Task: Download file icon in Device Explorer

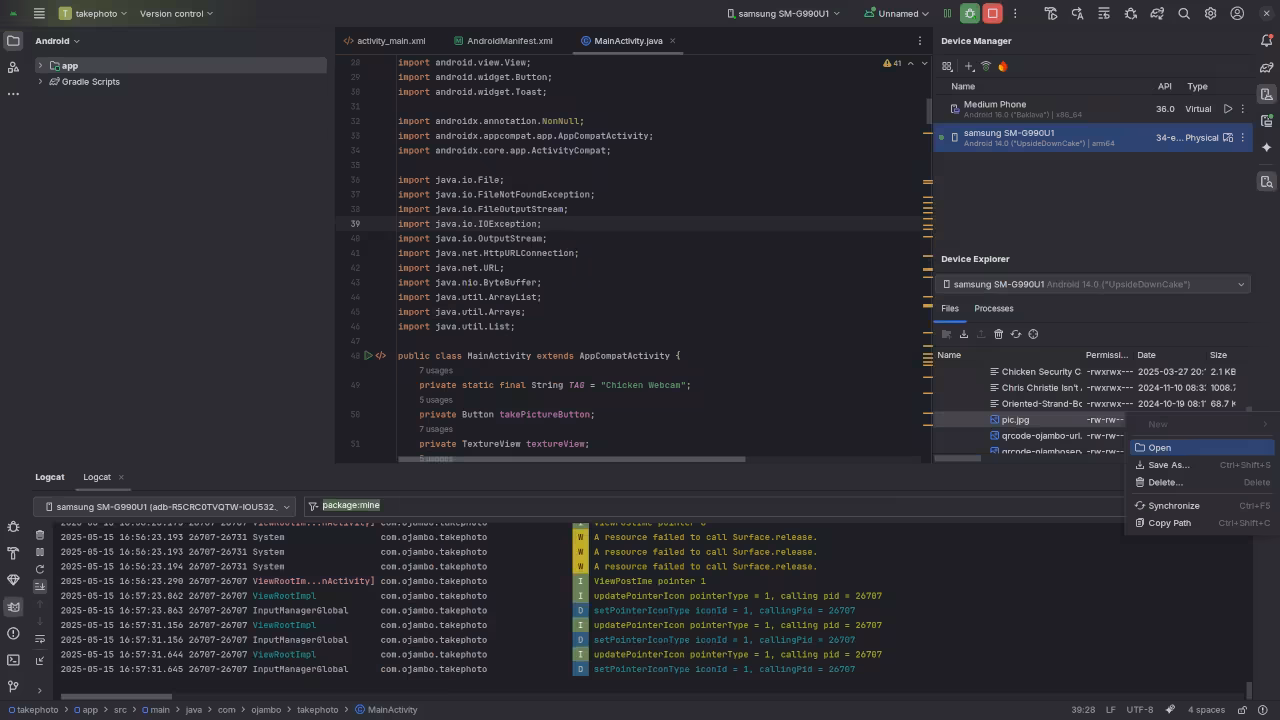Action: tap(964, 334)
